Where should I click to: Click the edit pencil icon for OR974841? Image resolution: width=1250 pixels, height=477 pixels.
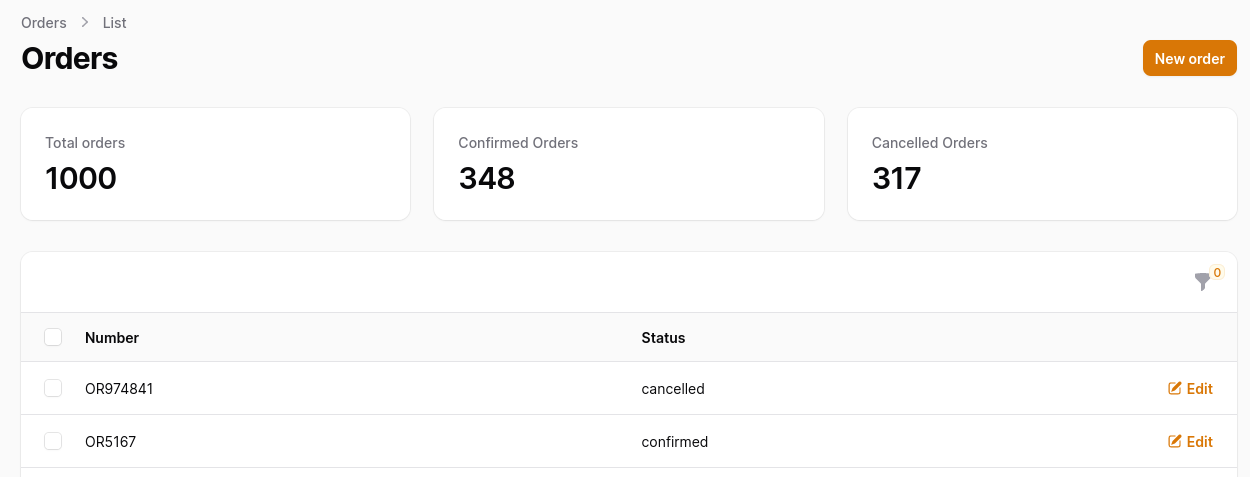1175,388
